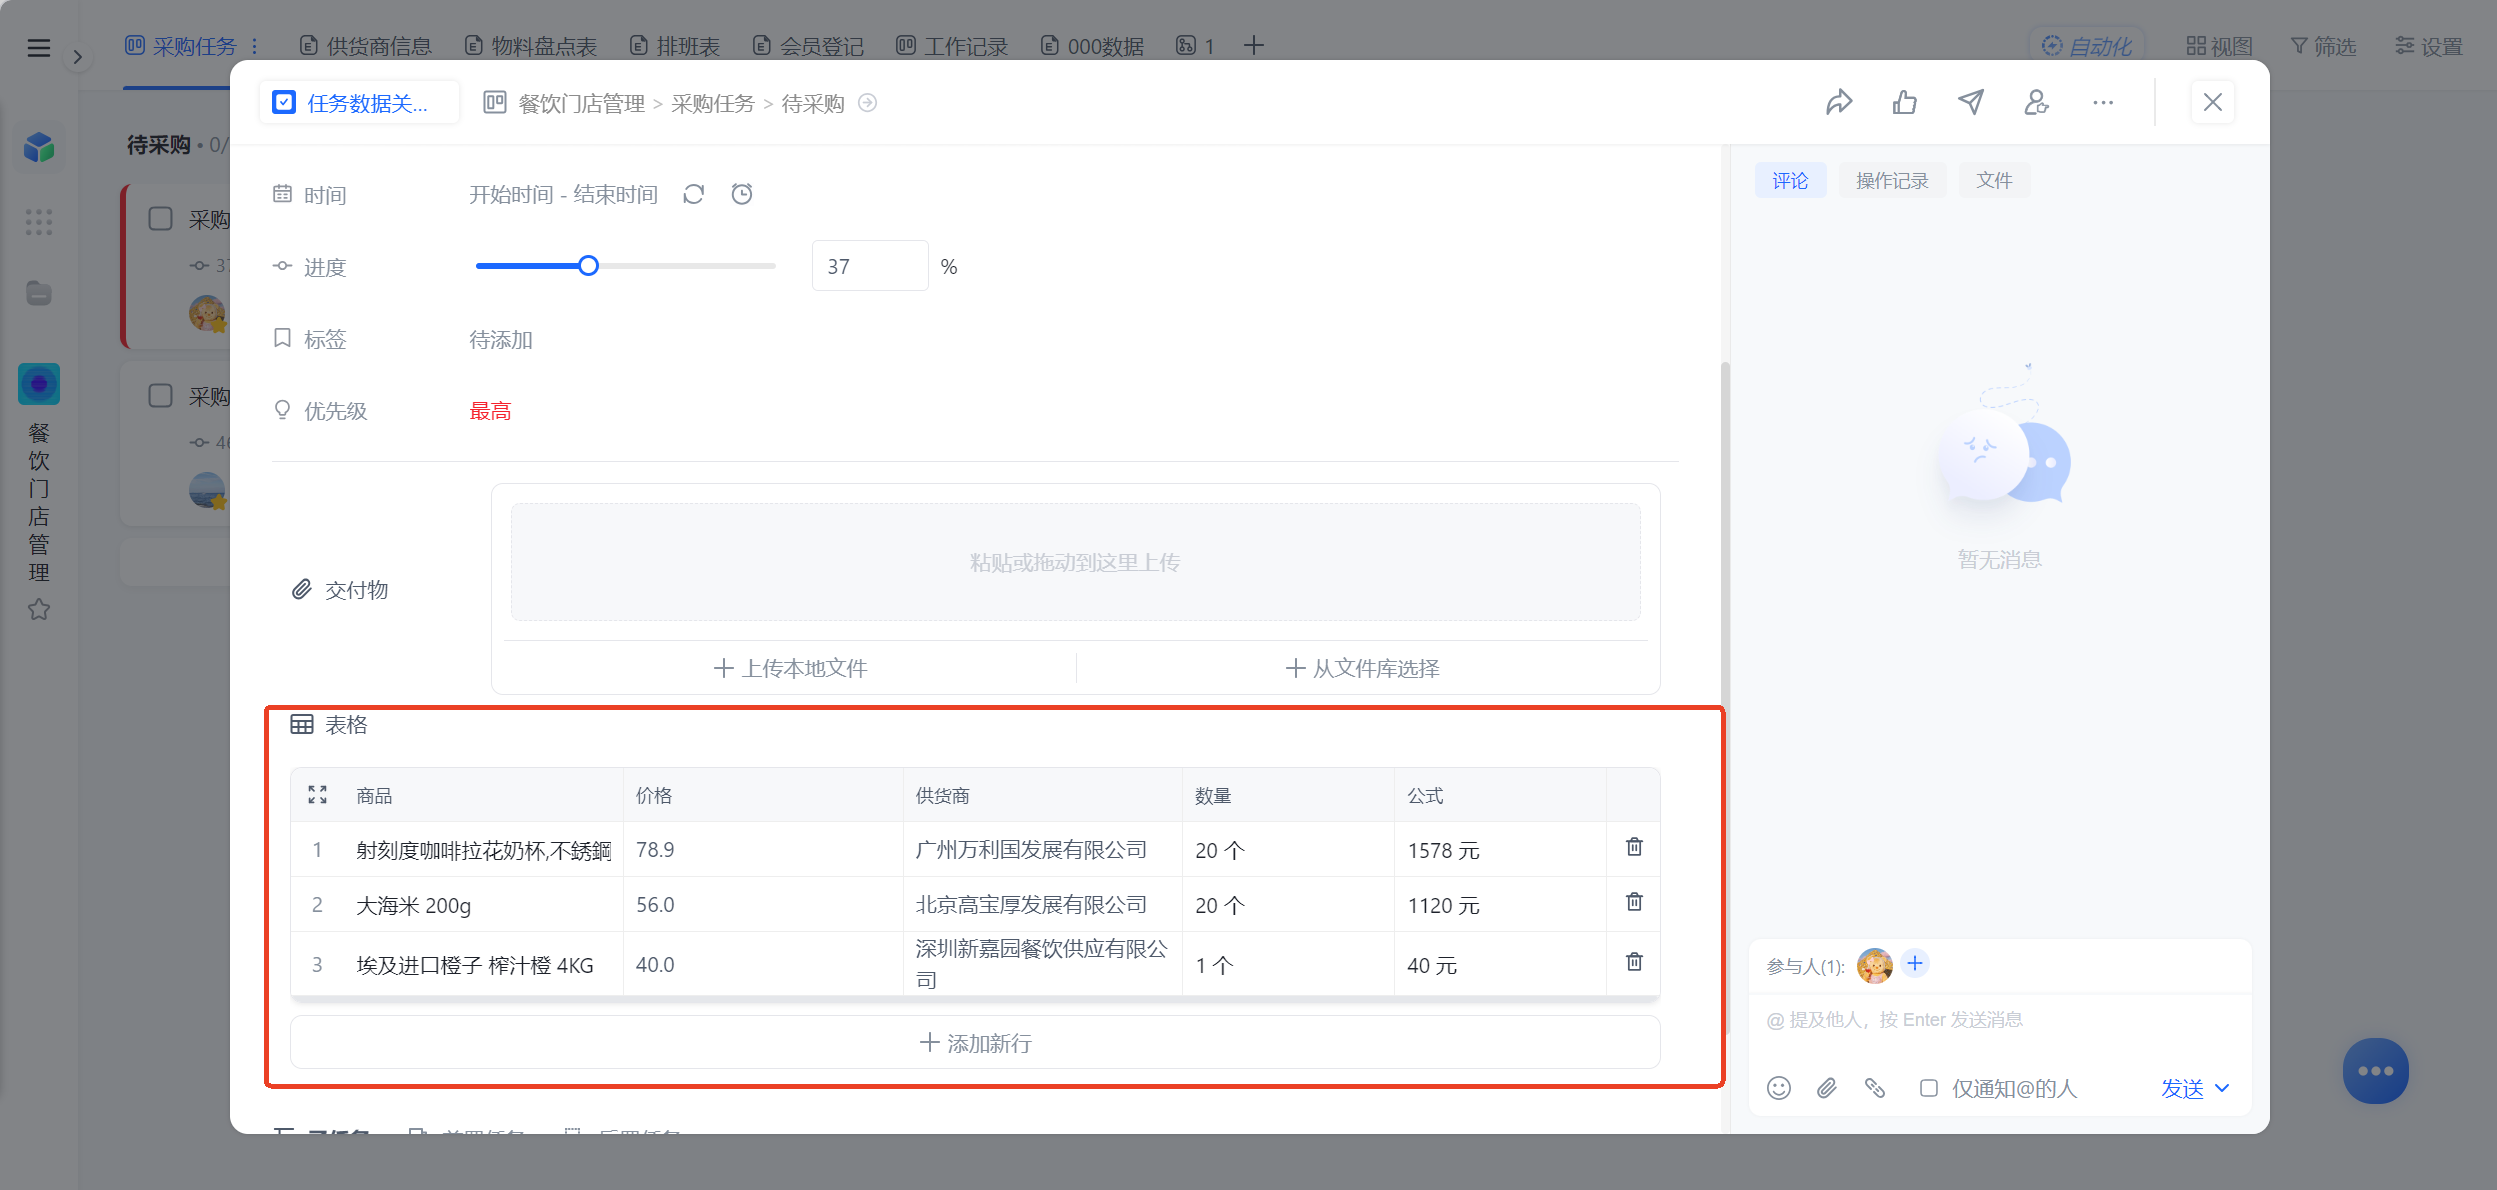Viewport: 2497px width, 1190px height.
Task: Switch to the 排班表 tab
Action: point(675,46)
